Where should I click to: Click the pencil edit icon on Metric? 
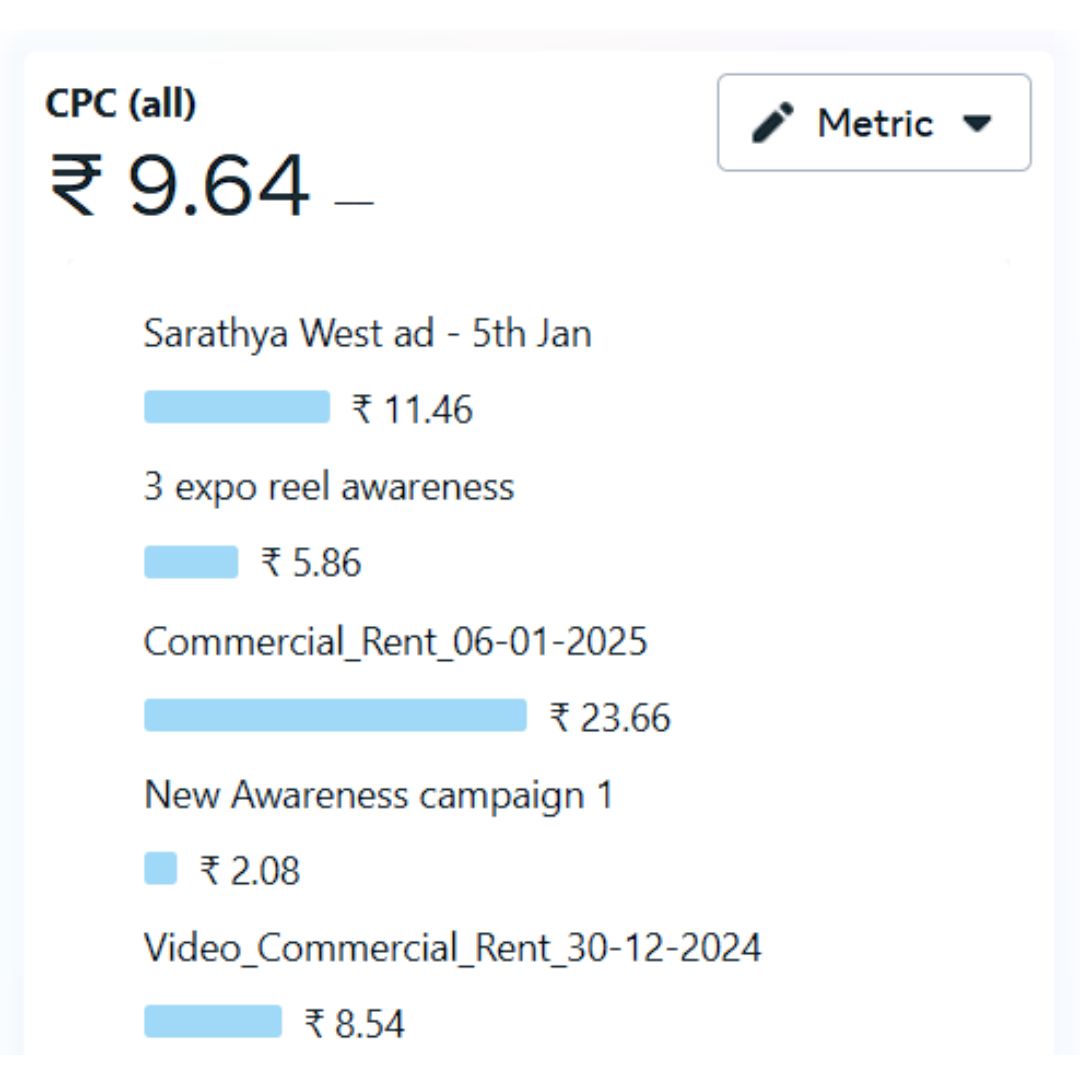pos(772,123)
